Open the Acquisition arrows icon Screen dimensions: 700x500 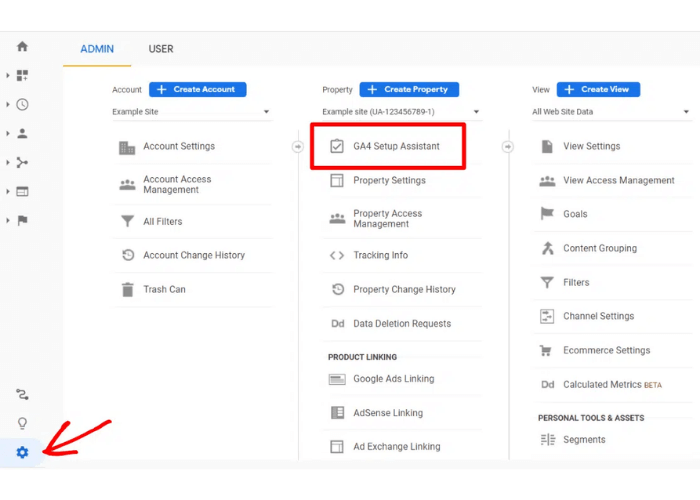coord(22,162)
